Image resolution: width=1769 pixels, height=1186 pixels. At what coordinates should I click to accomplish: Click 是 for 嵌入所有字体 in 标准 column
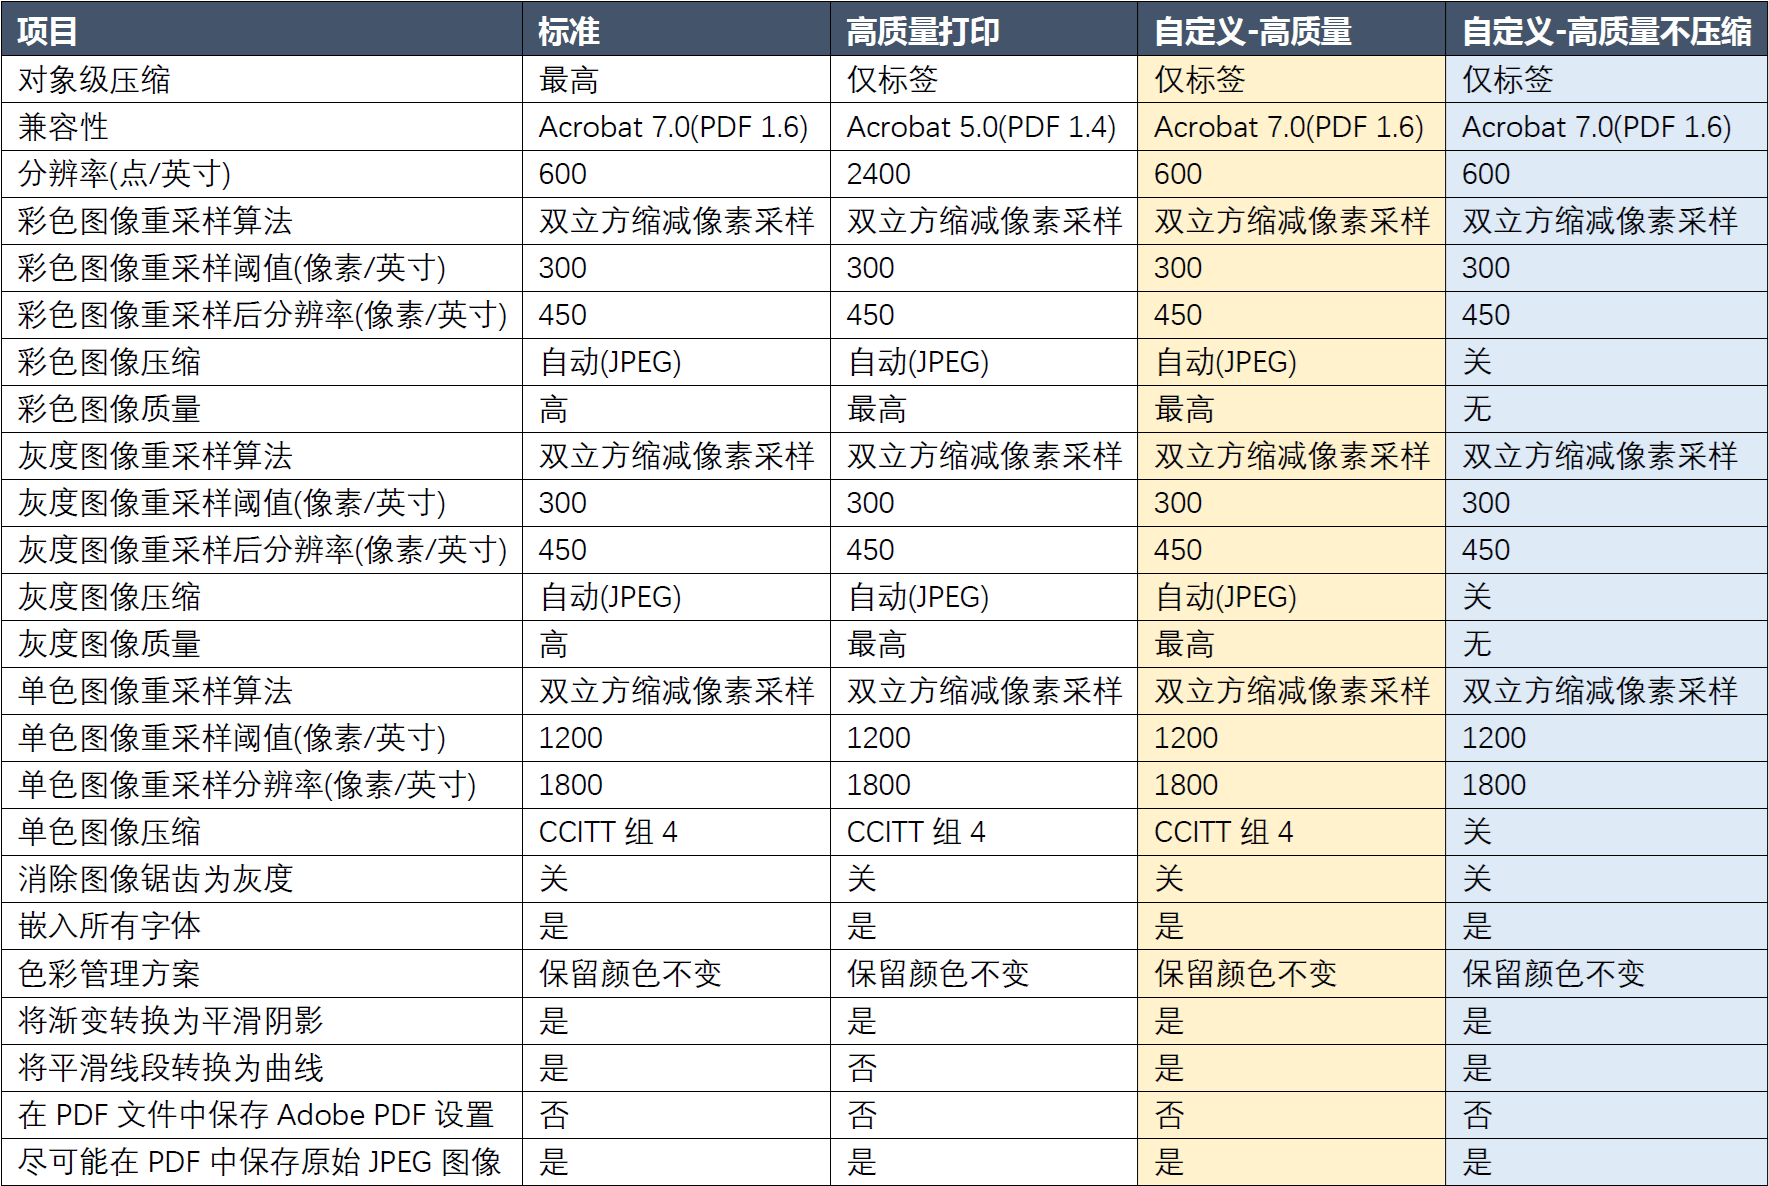554,926
